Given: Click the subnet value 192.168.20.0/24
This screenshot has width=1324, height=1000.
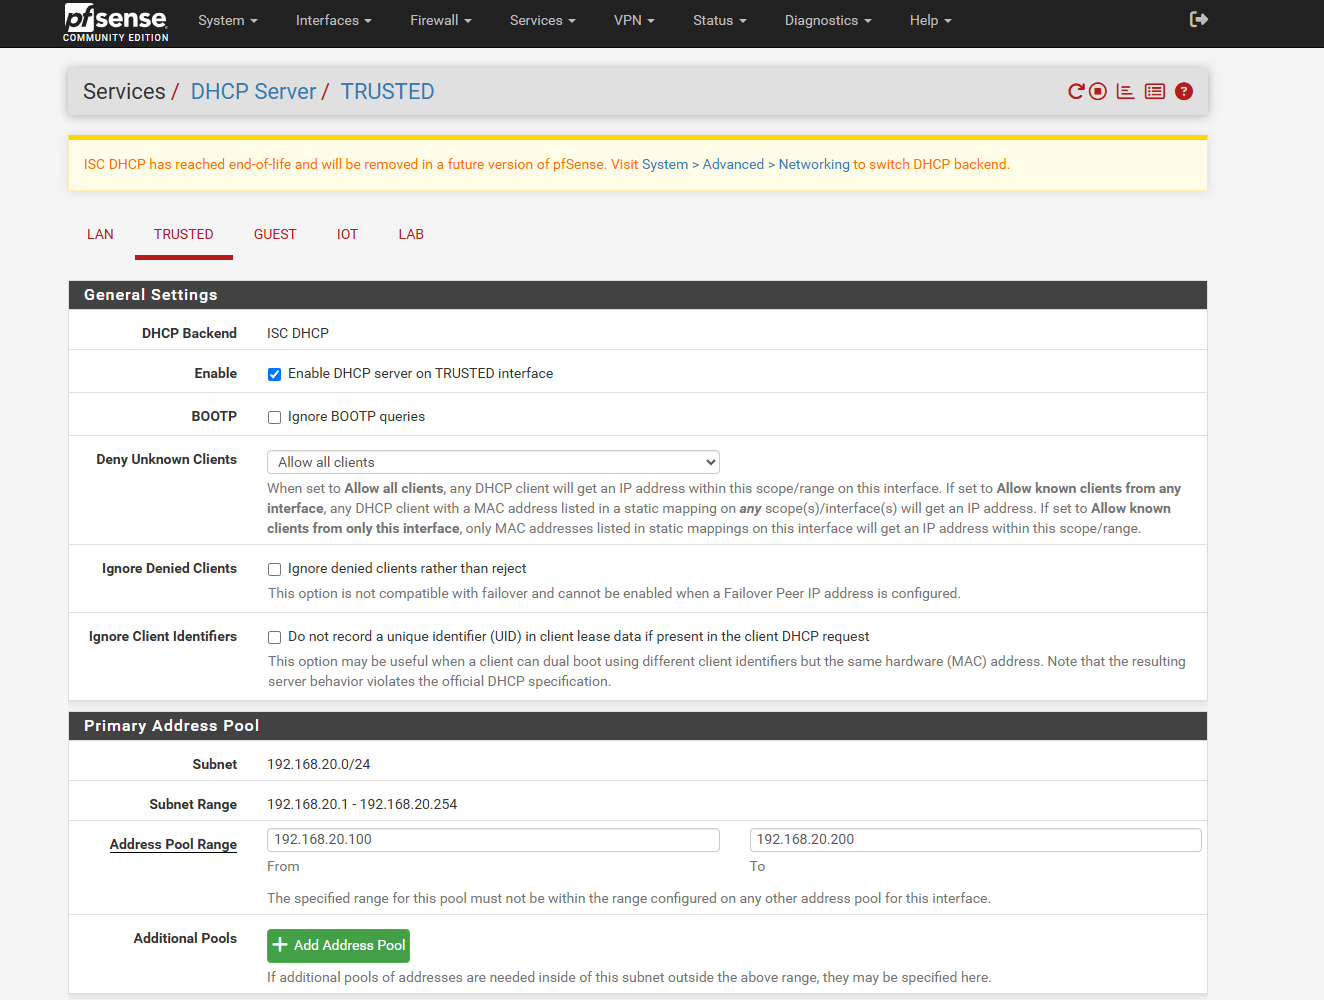Looking at the screenshot, I should [319, 764].
